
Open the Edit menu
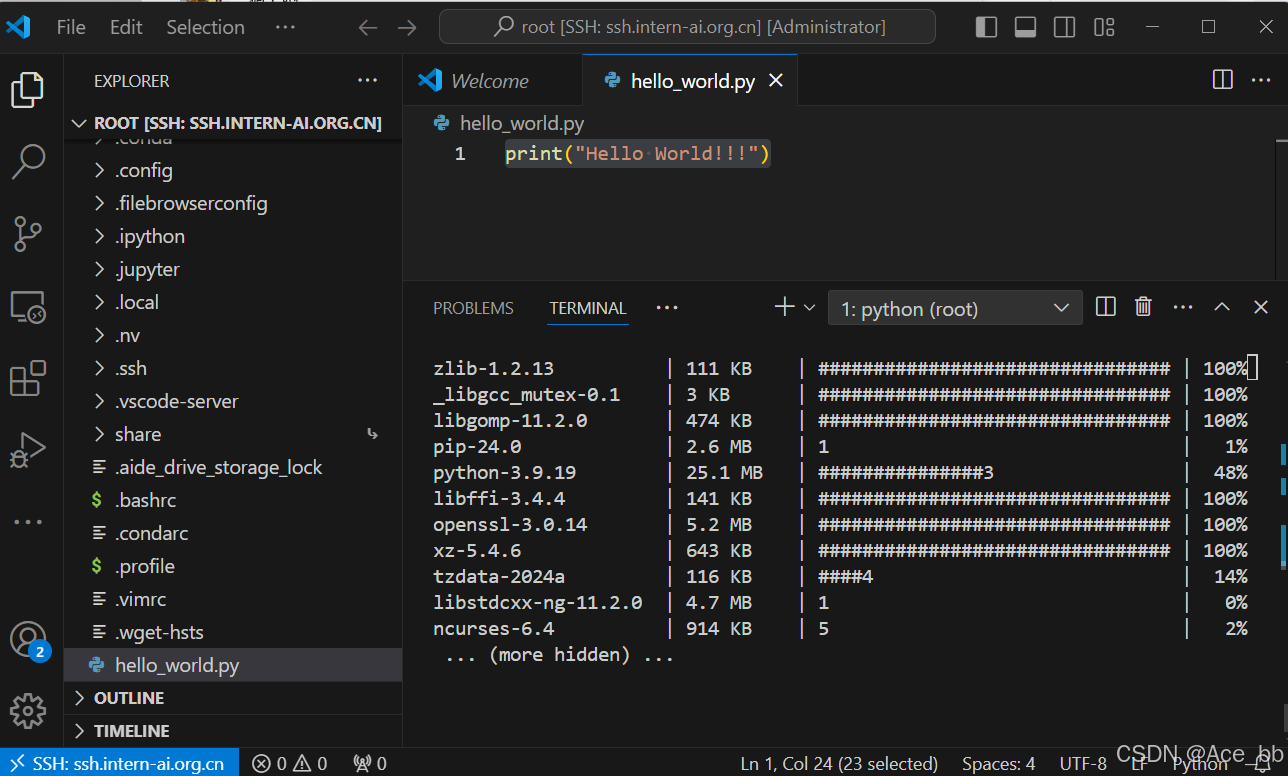(126, 27)
